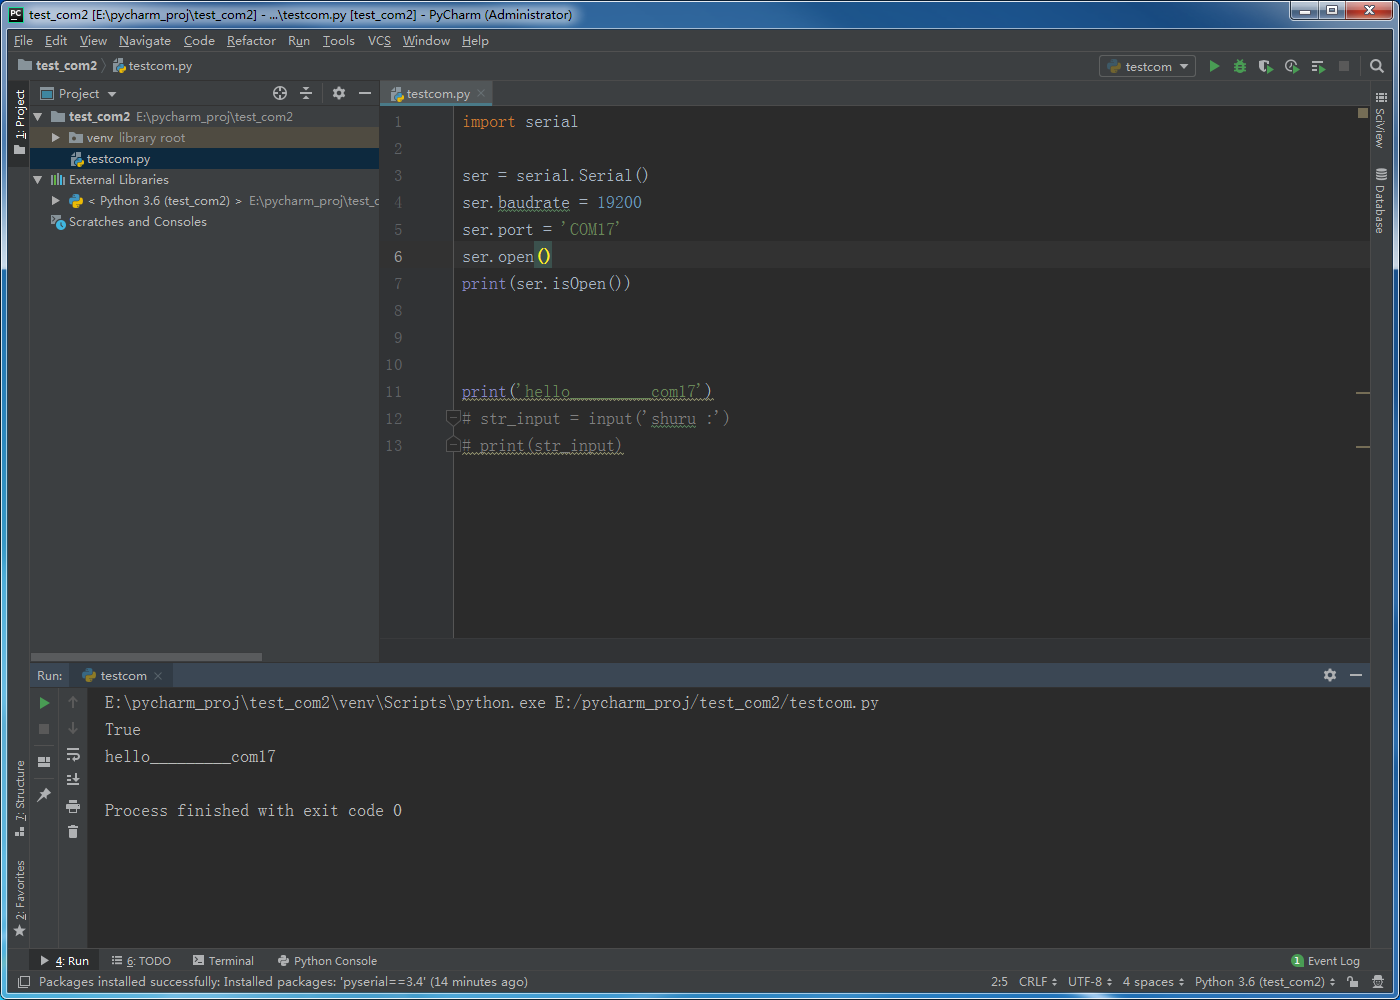
Task: Collapse External Libraries node
Action: tap(38, 180)
